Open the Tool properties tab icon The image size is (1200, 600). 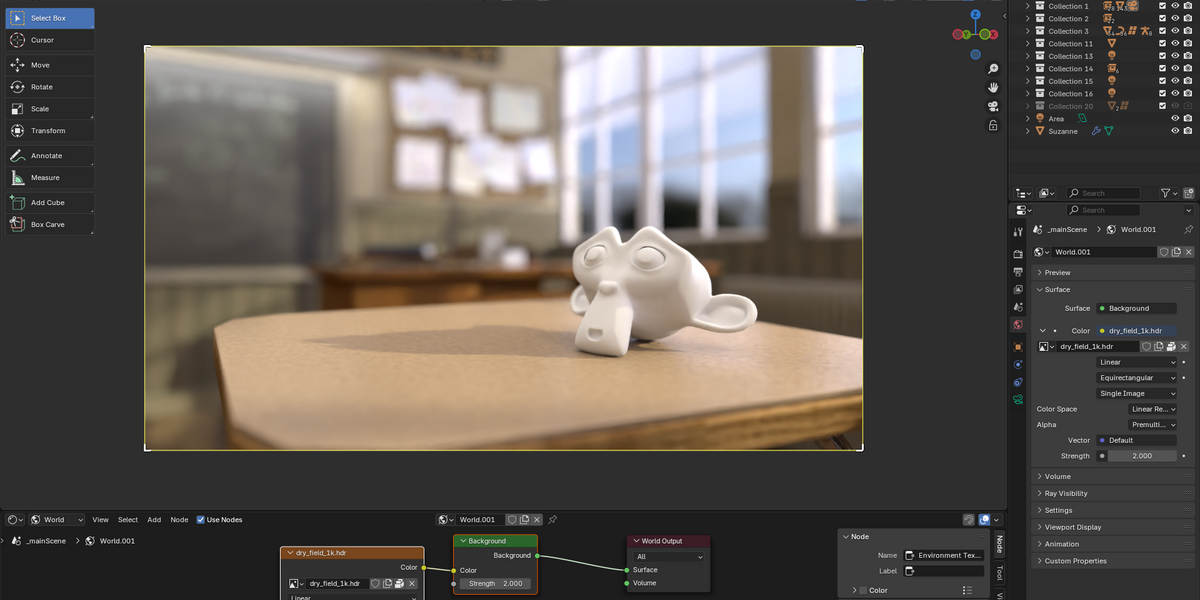tap(1018, 231)
